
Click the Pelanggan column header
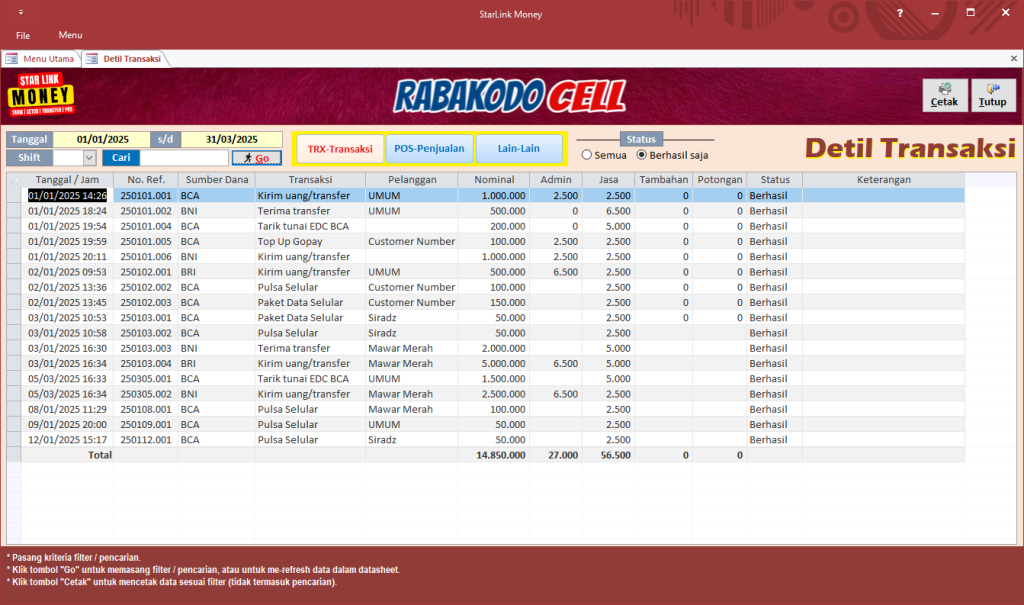click(411, 180)
